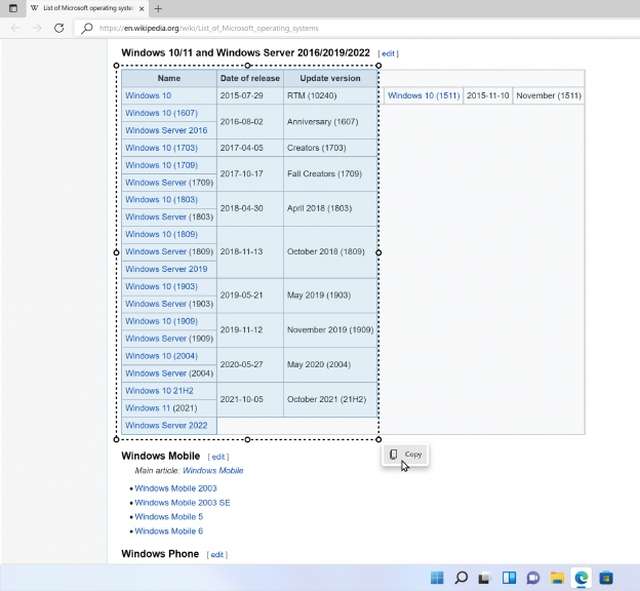Image resolution: width=640 pixels, height=591 pixels.
Task: Open the Windows Server 2016 link
Action: coord(167,130)
